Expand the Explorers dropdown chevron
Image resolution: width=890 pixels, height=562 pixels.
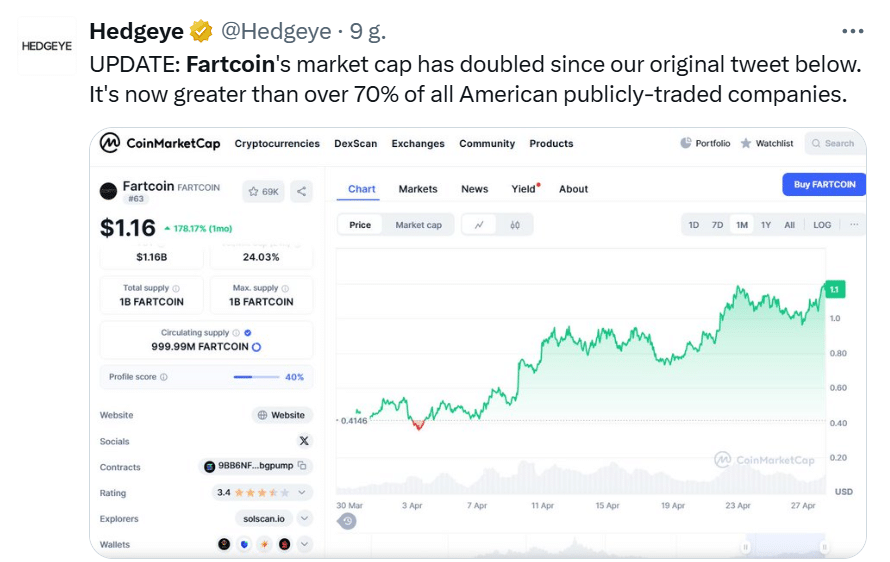[x=305, y=518]
